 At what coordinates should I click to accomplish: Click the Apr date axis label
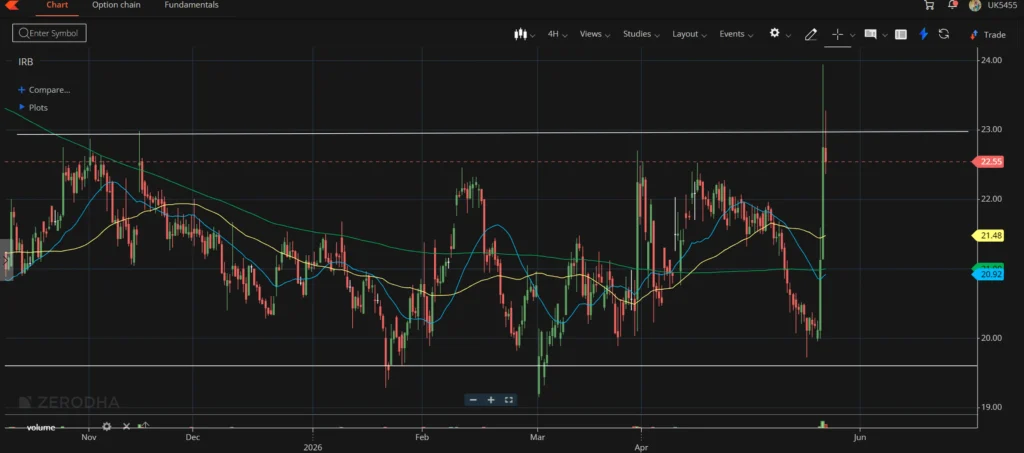(x=641, y=447)
